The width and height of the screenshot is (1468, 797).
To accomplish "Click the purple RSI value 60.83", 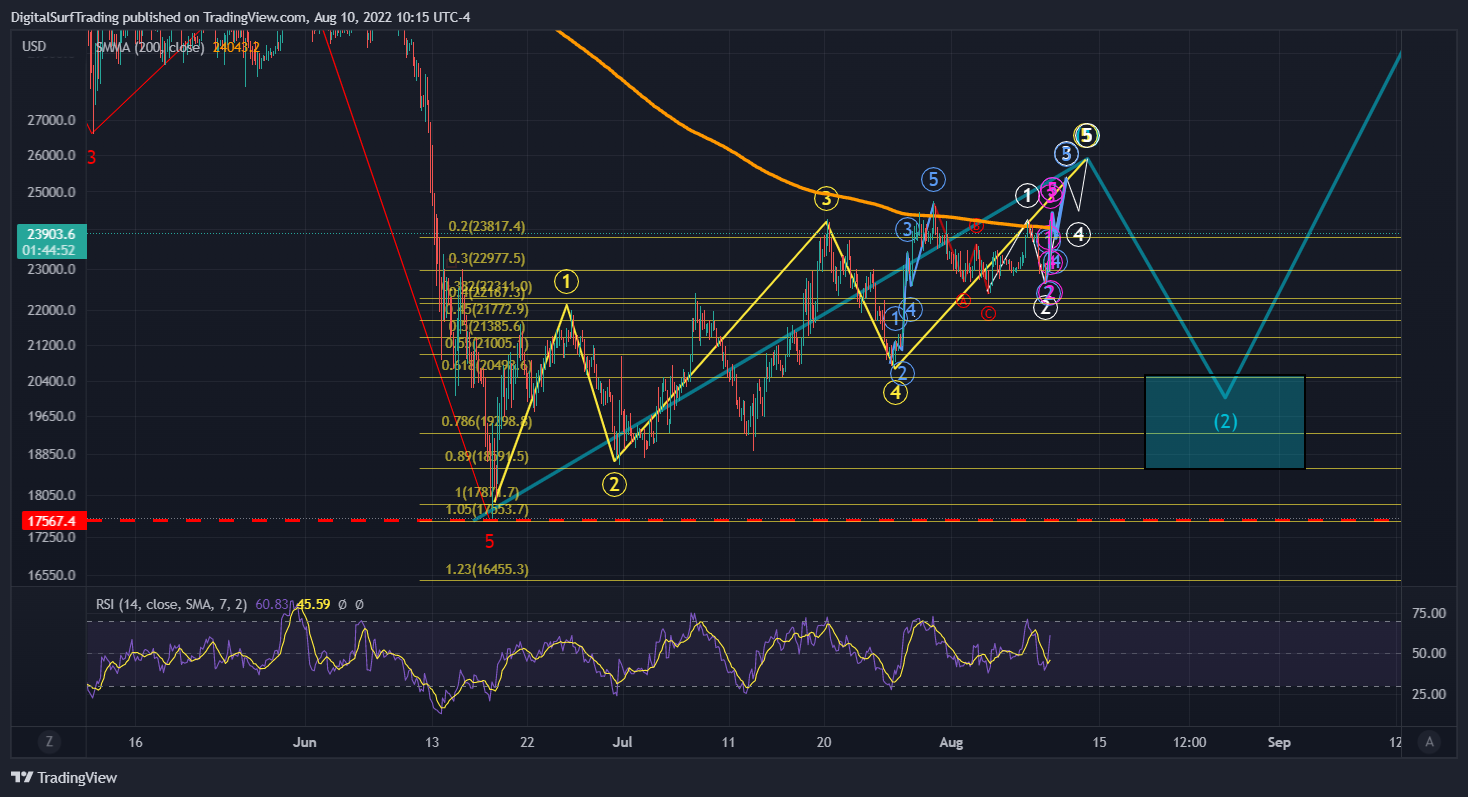I will coord(271,604).
